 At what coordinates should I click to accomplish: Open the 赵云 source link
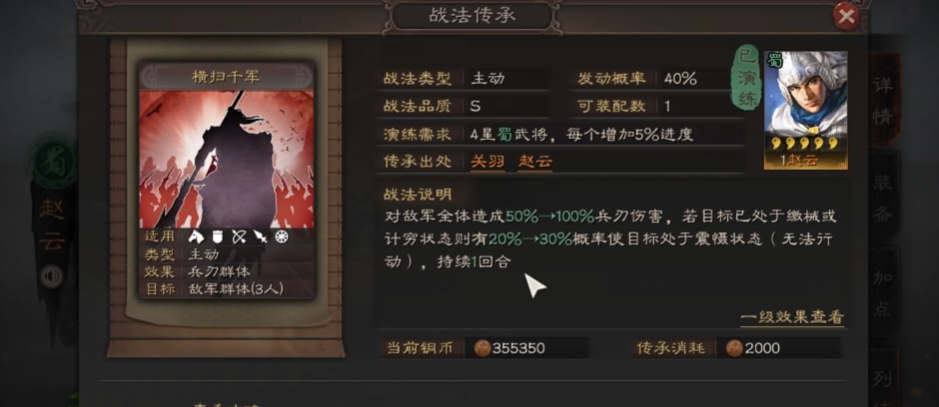tap(535, 162)
